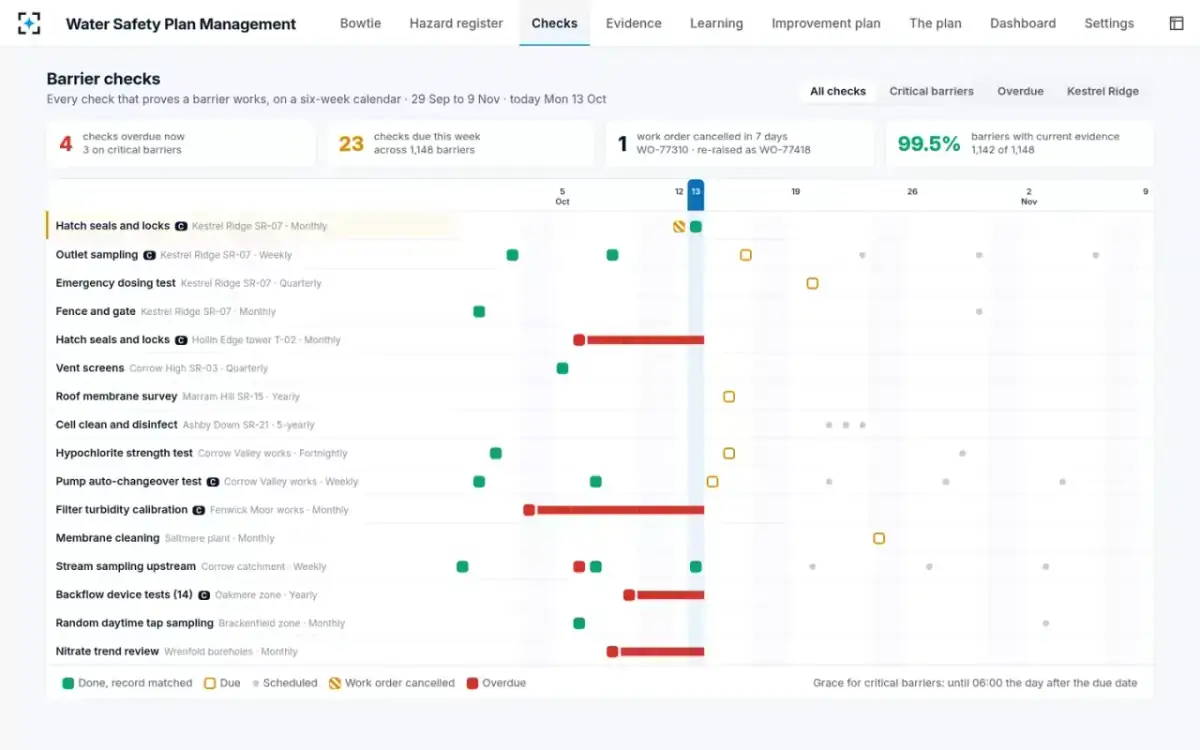Open the 99.5% barriers with current evidence card
The image size is (1200, 750).
(x=1020, y=143)
